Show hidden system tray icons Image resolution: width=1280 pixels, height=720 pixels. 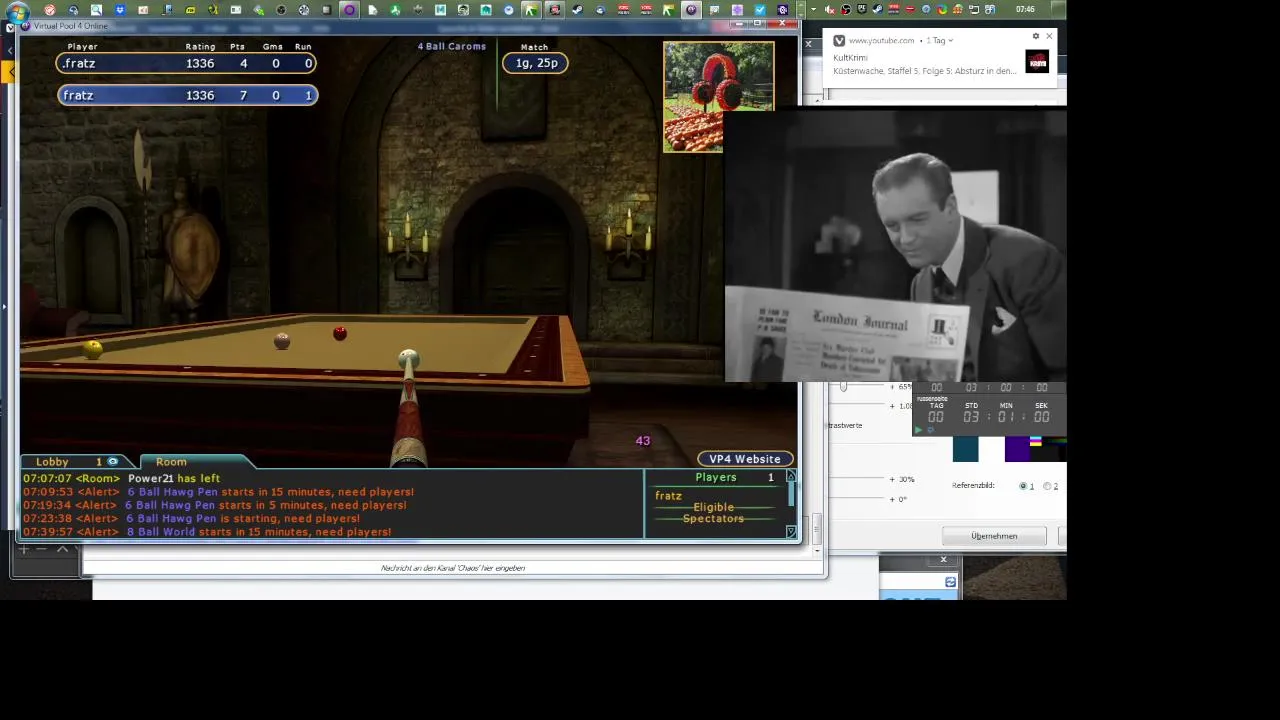point(812,10)
